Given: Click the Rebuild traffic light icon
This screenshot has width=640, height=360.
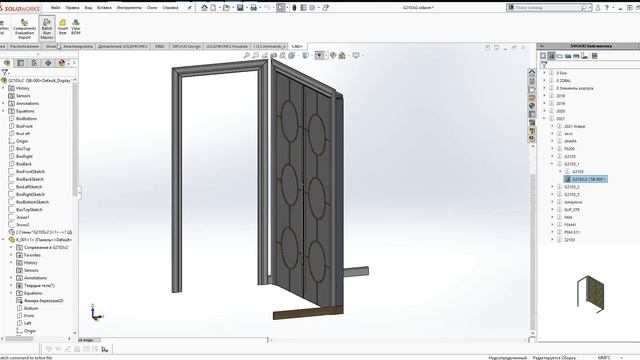Looking at the screenshot, I should [x=294, y=7].
